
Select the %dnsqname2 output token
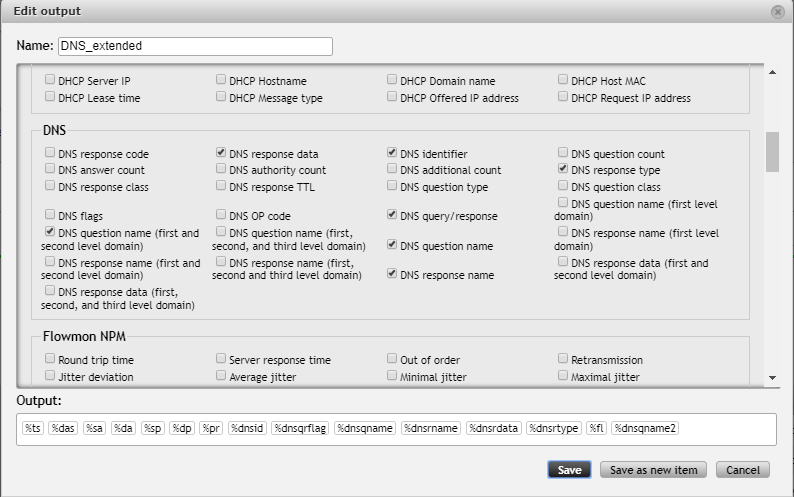(x=646, y=428)
